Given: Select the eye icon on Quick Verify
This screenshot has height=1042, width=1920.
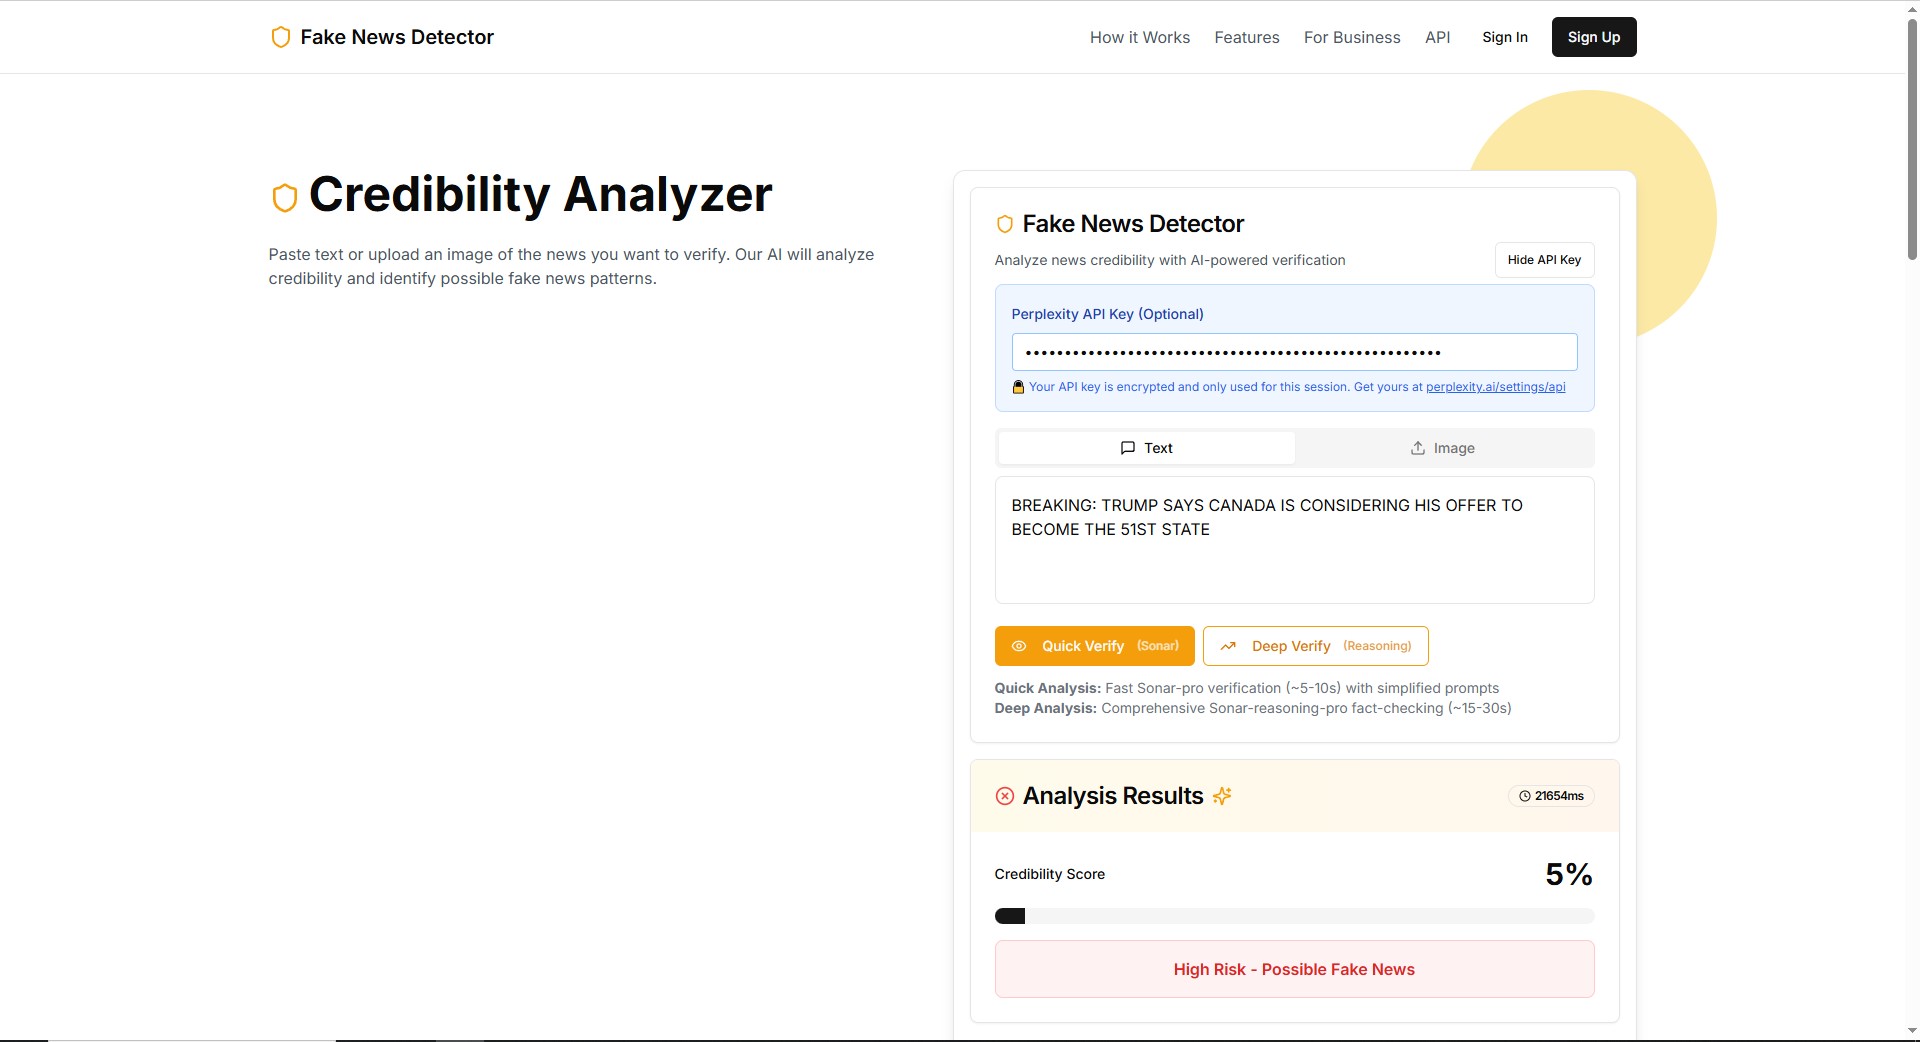Looking at the screenshot, I should pos(1019,646).
